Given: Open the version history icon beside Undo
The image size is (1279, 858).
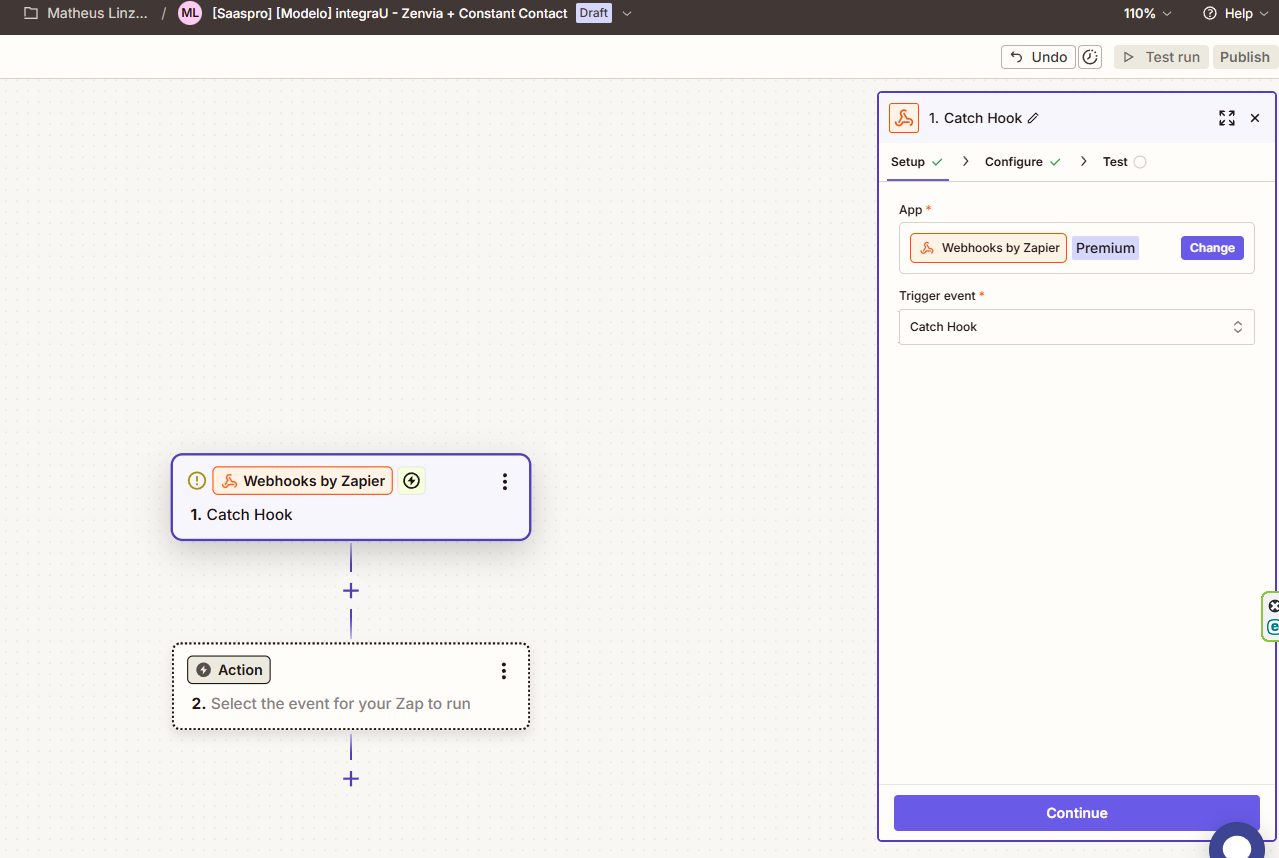Looking at the screenshot, I should [1091, 57].
